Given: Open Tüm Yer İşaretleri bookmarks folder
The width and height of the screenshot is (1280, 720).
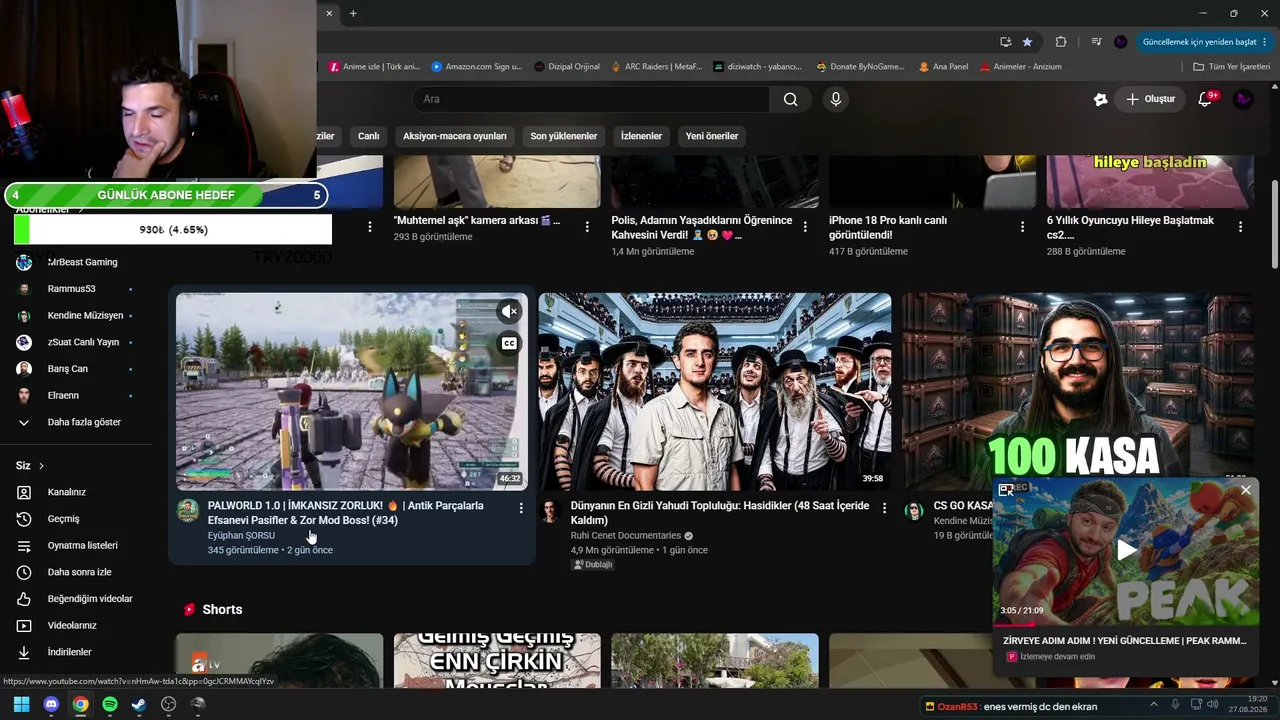Looking at the screenshot, I should click(x=1232, y=67).
